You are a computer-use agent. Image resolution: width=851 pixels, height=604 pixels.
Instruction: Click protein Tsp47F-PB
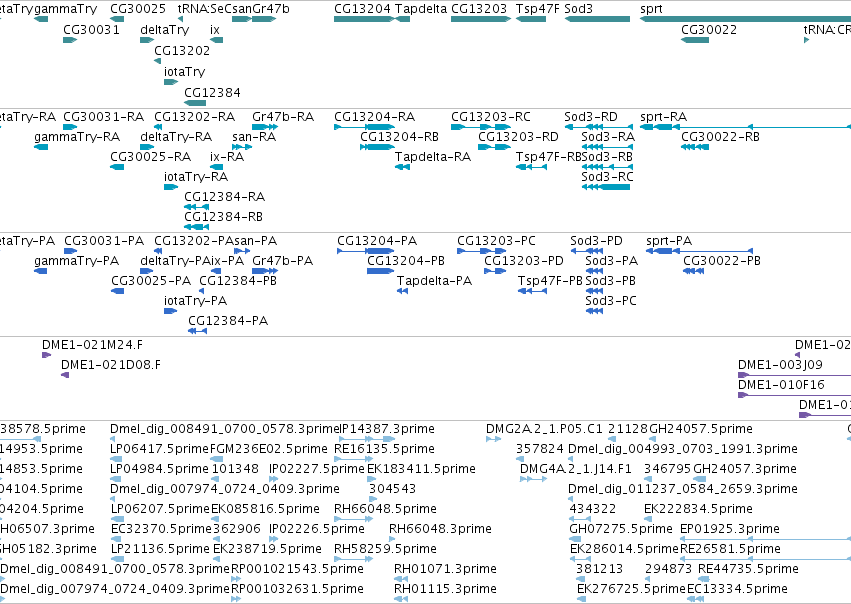tap(550, 281)
